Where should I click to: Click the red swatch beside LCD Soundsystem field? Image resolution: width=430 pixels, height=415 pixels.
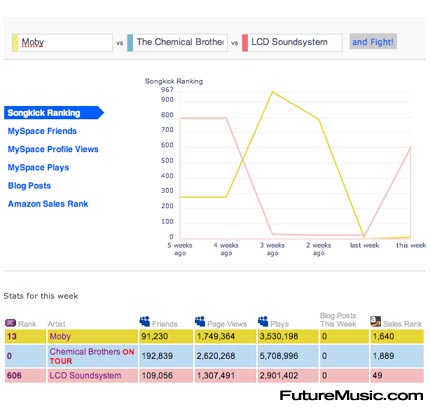tap(245, 43)
